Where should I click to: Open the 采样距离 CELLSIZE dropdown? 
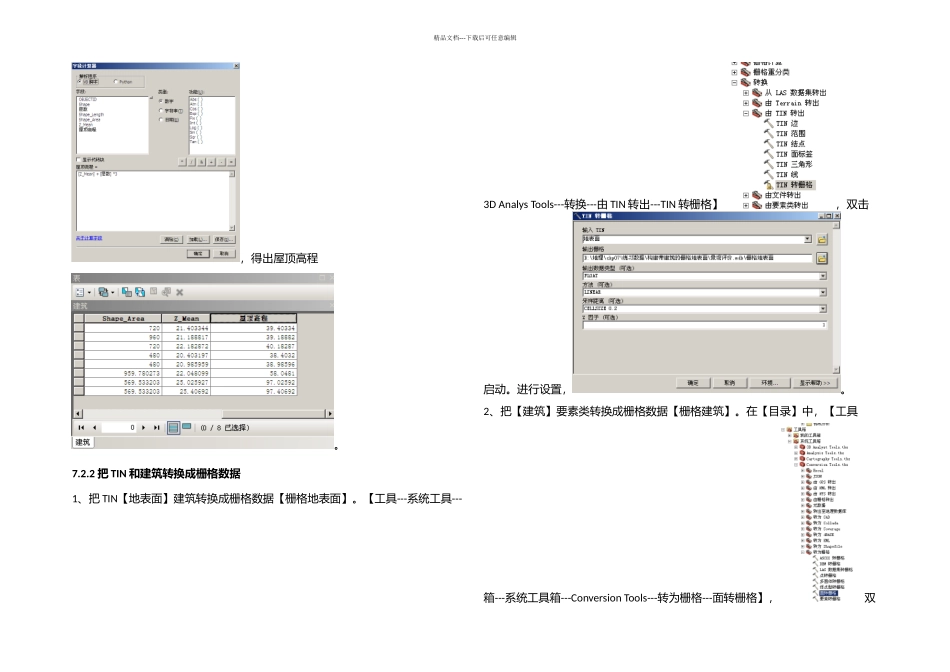click(x=822, y=308)
